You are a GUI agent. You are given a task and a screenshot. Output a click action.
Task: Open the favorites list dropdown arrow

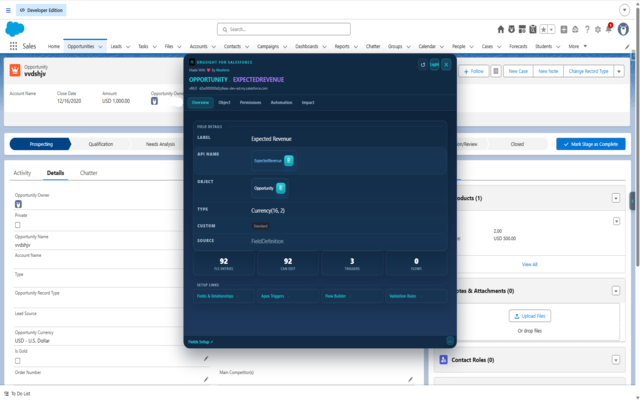click(551, 29)
